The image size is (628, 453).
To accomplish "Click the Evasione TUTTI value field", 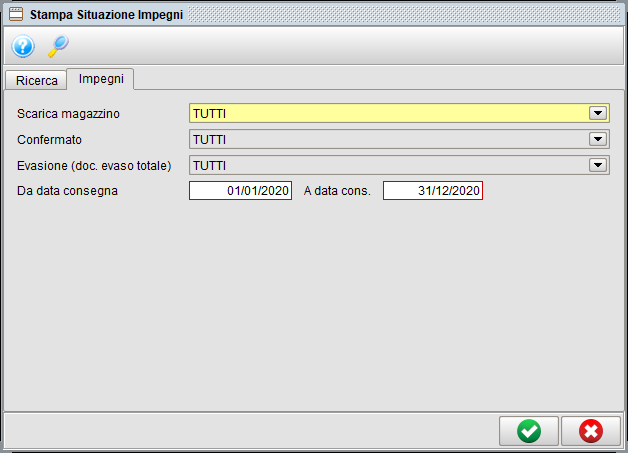I will (388, 165).
